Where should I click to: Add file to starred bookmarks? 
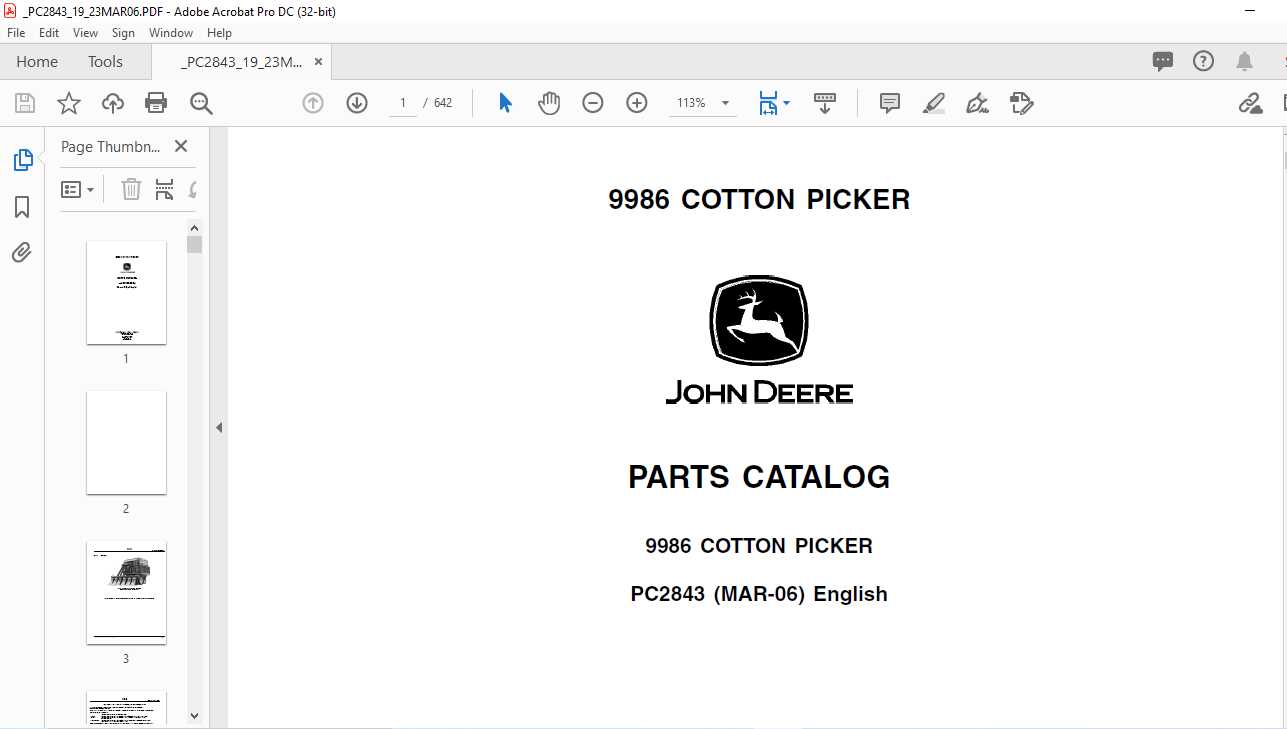68,103
